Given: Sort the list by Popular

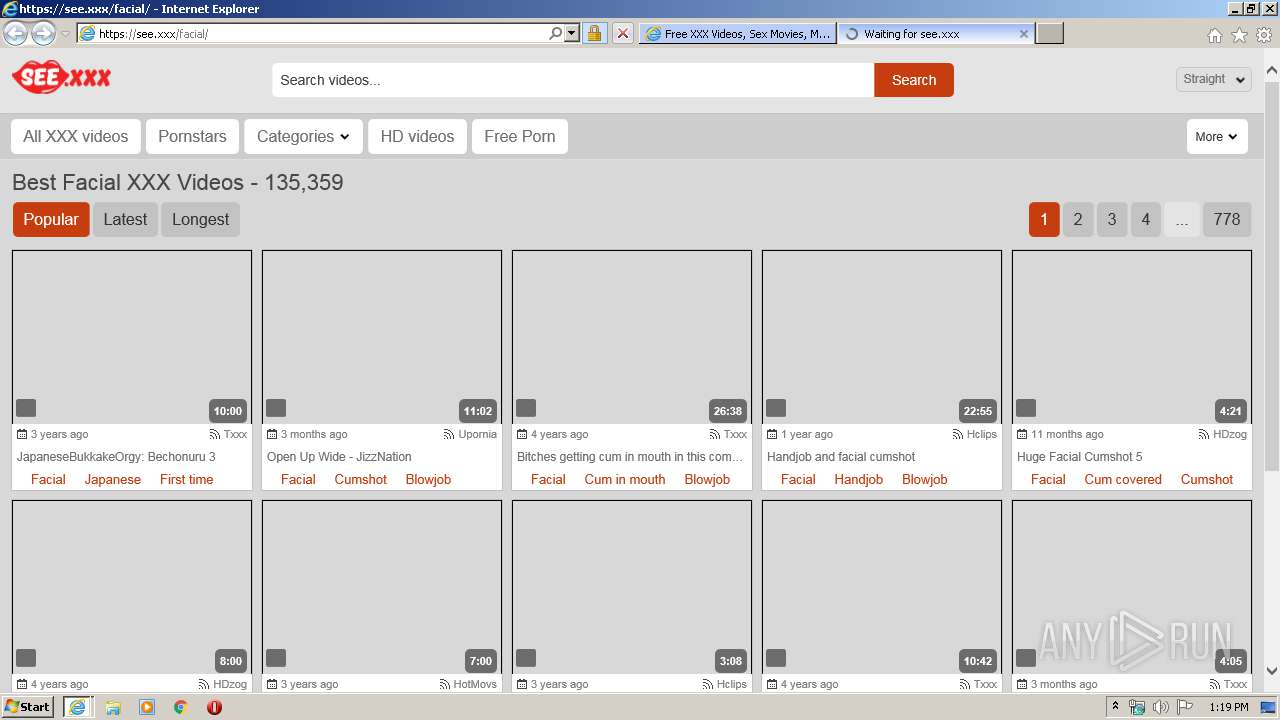Looking at the screenshot, I should tap(51, 219).
